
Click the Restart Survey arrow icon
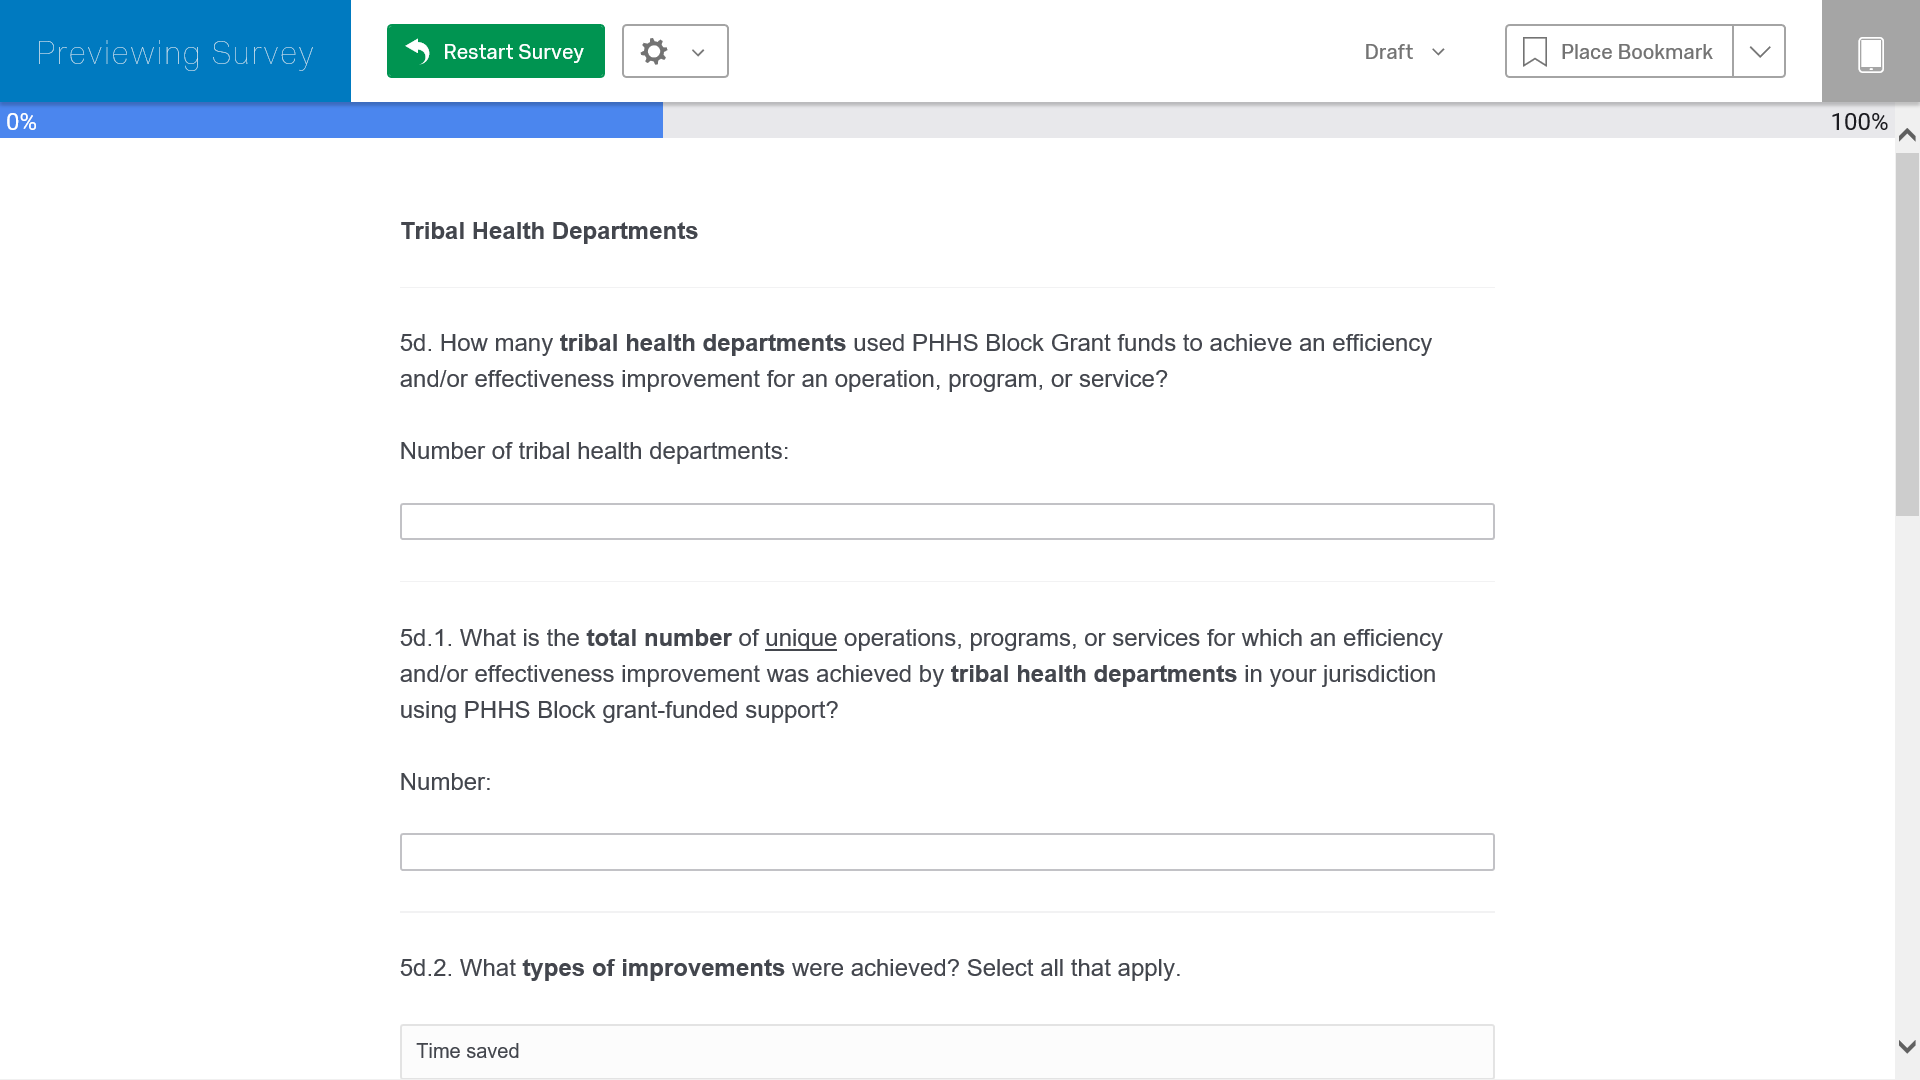click(418, 52)
